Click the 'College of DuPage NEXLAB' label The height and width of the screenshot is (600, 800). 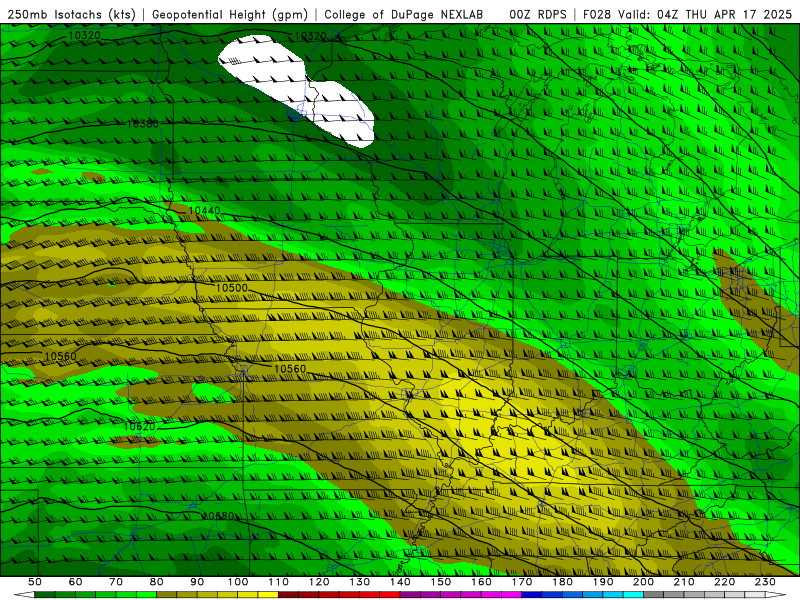pos(403,14)
